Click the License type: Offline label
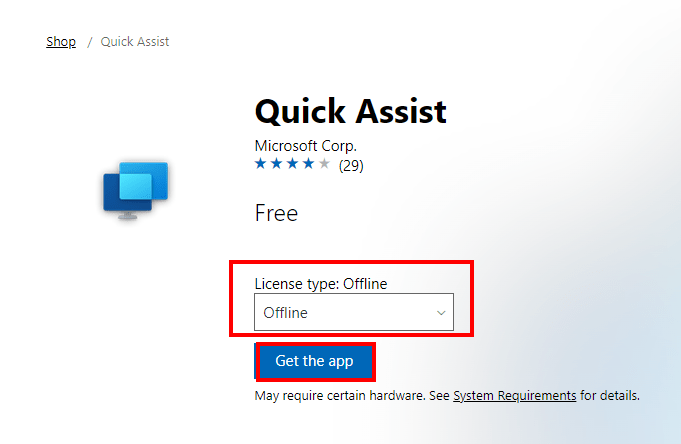 (x=320, y=284)
